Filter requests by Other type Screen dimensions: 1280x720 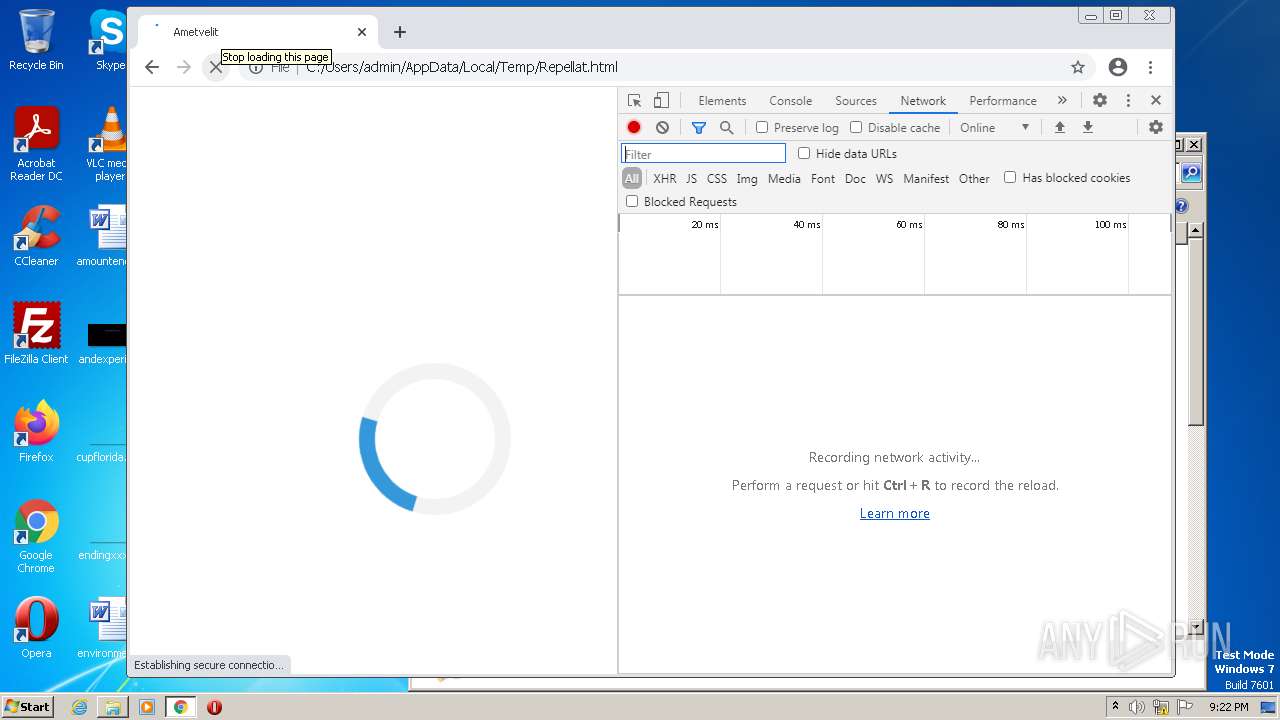(x=974, y=178)
